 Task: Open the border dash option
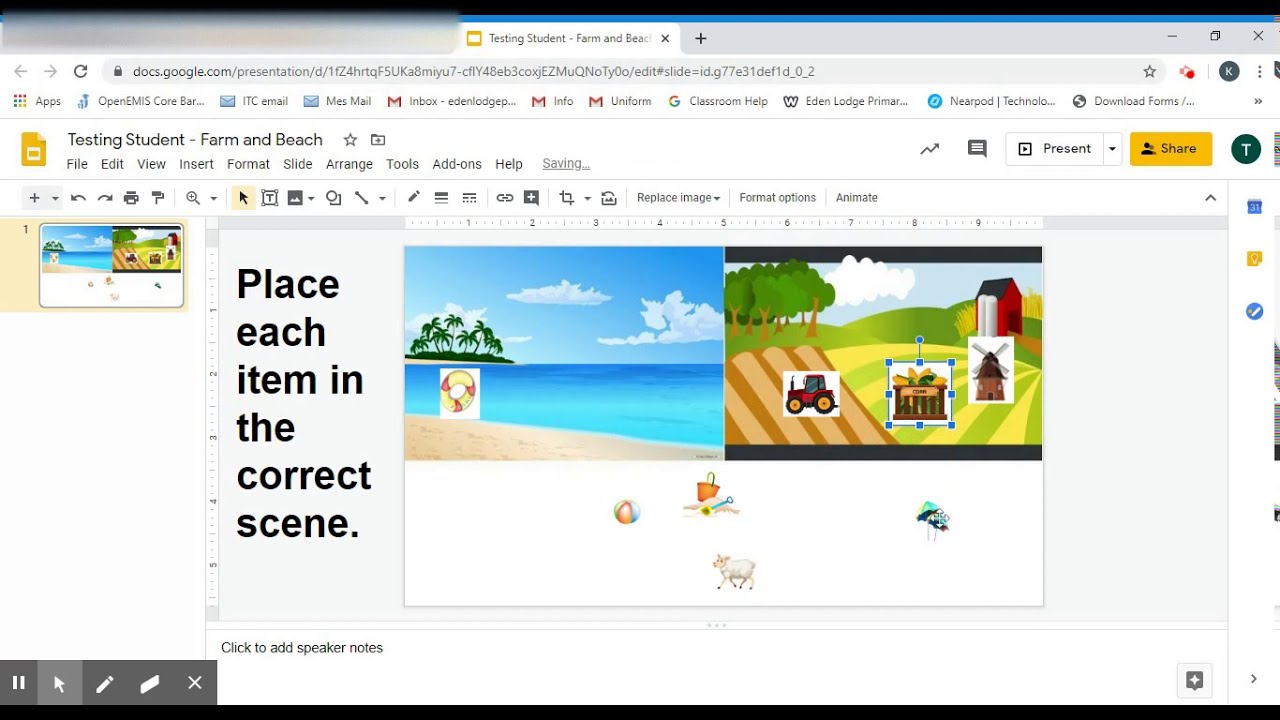click(x=469, y=198)
